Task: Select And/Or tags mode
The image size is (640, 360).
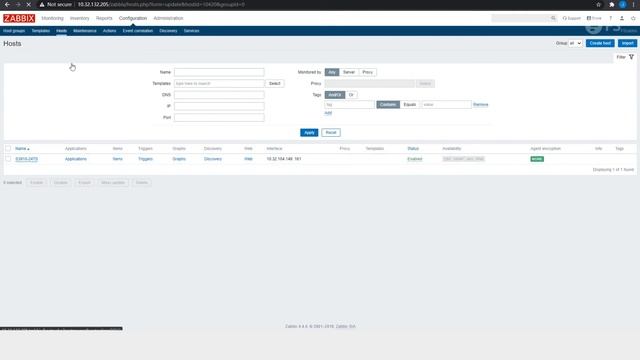Action: tap(335, 95)
